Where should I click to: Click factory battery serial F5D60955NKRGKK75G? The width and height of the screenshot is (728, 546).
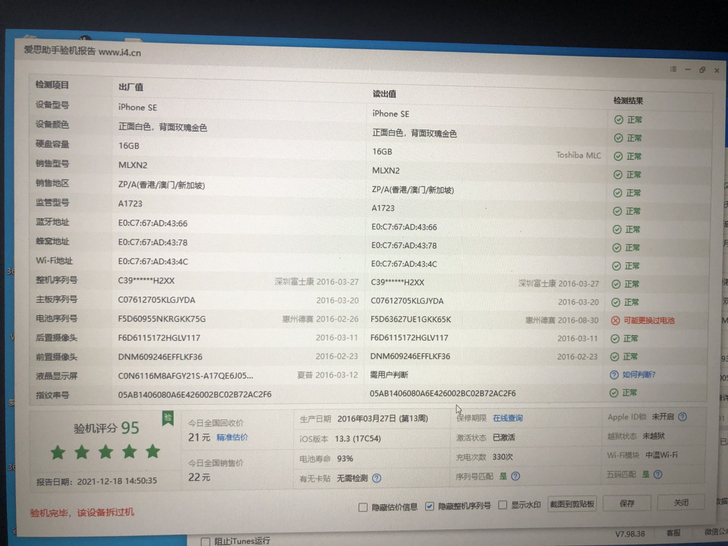coord(162,319)
